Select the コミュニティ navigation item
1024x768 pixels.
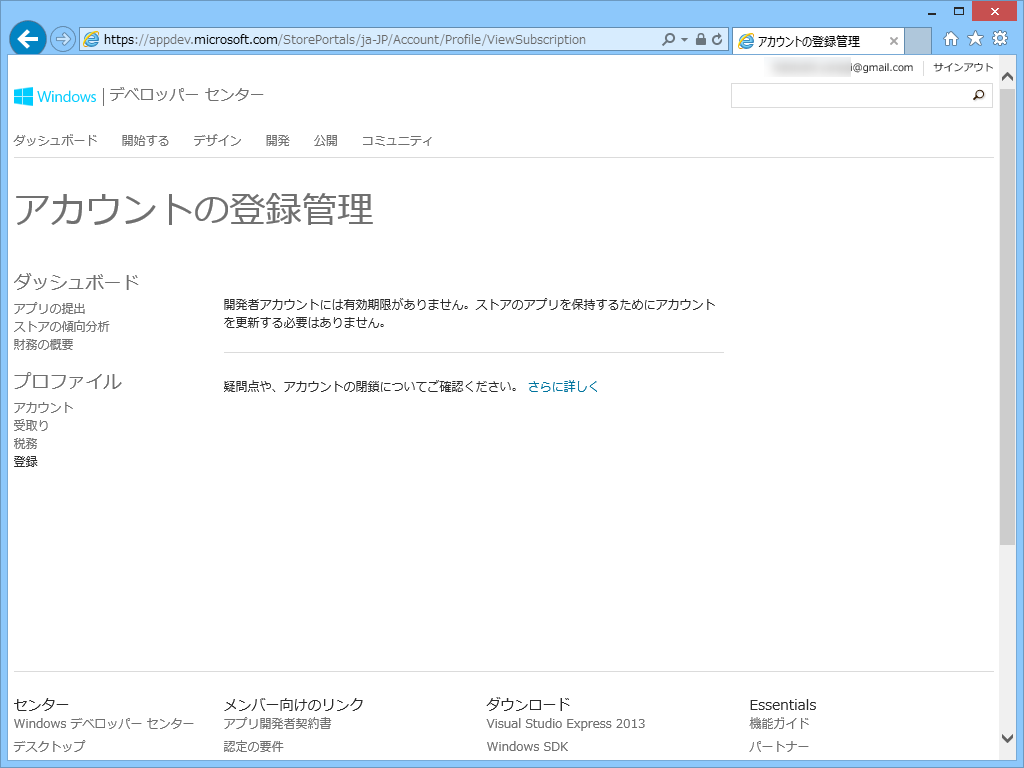coord(398,140)
